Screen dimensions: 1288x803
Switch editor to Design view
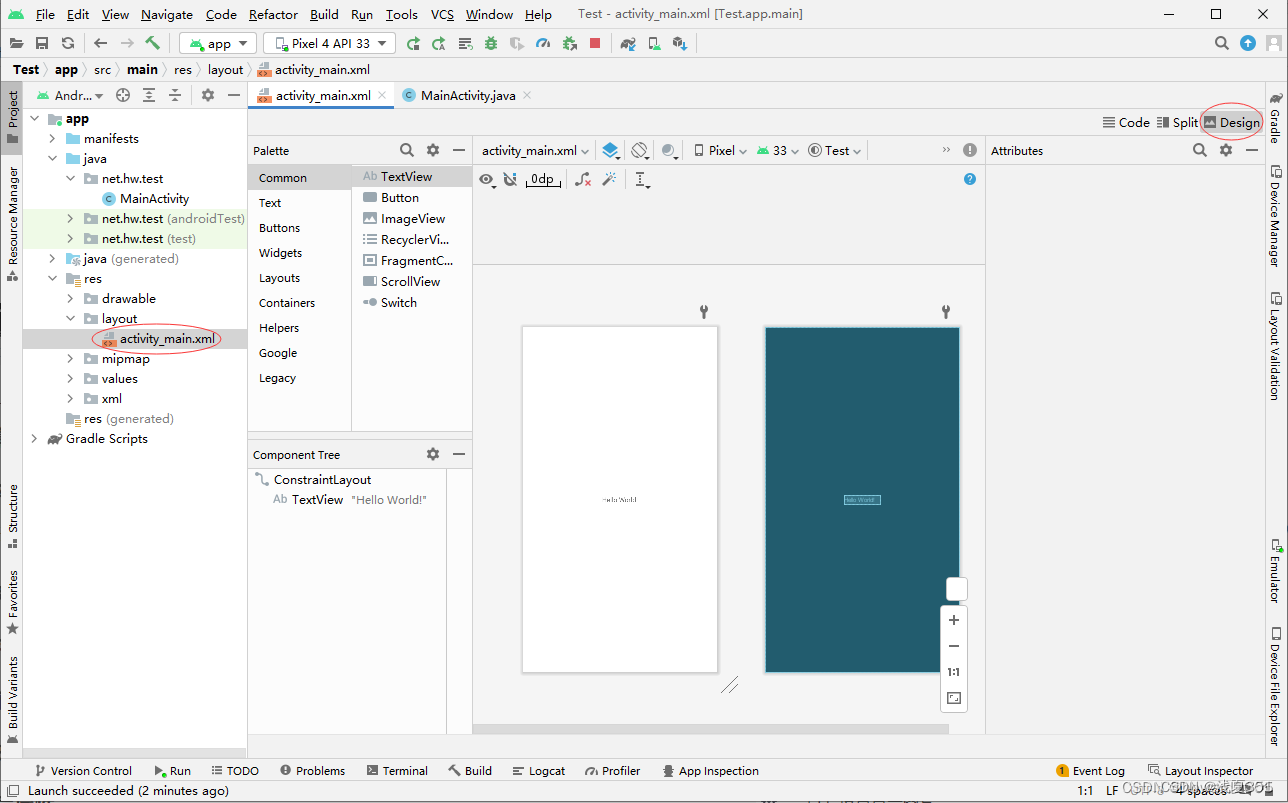(1231, 122)
